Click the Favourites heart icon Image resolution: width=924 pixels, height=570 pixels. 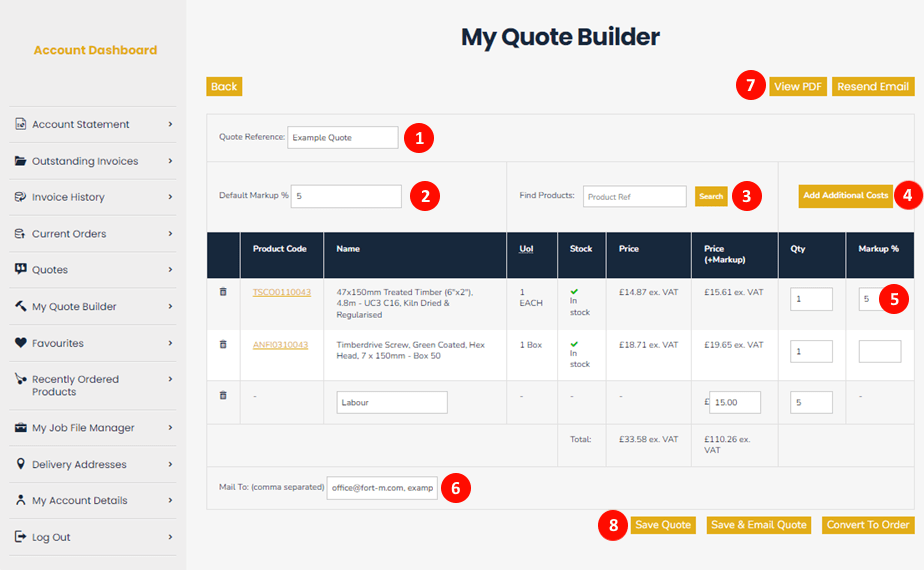tap(21, 342)
